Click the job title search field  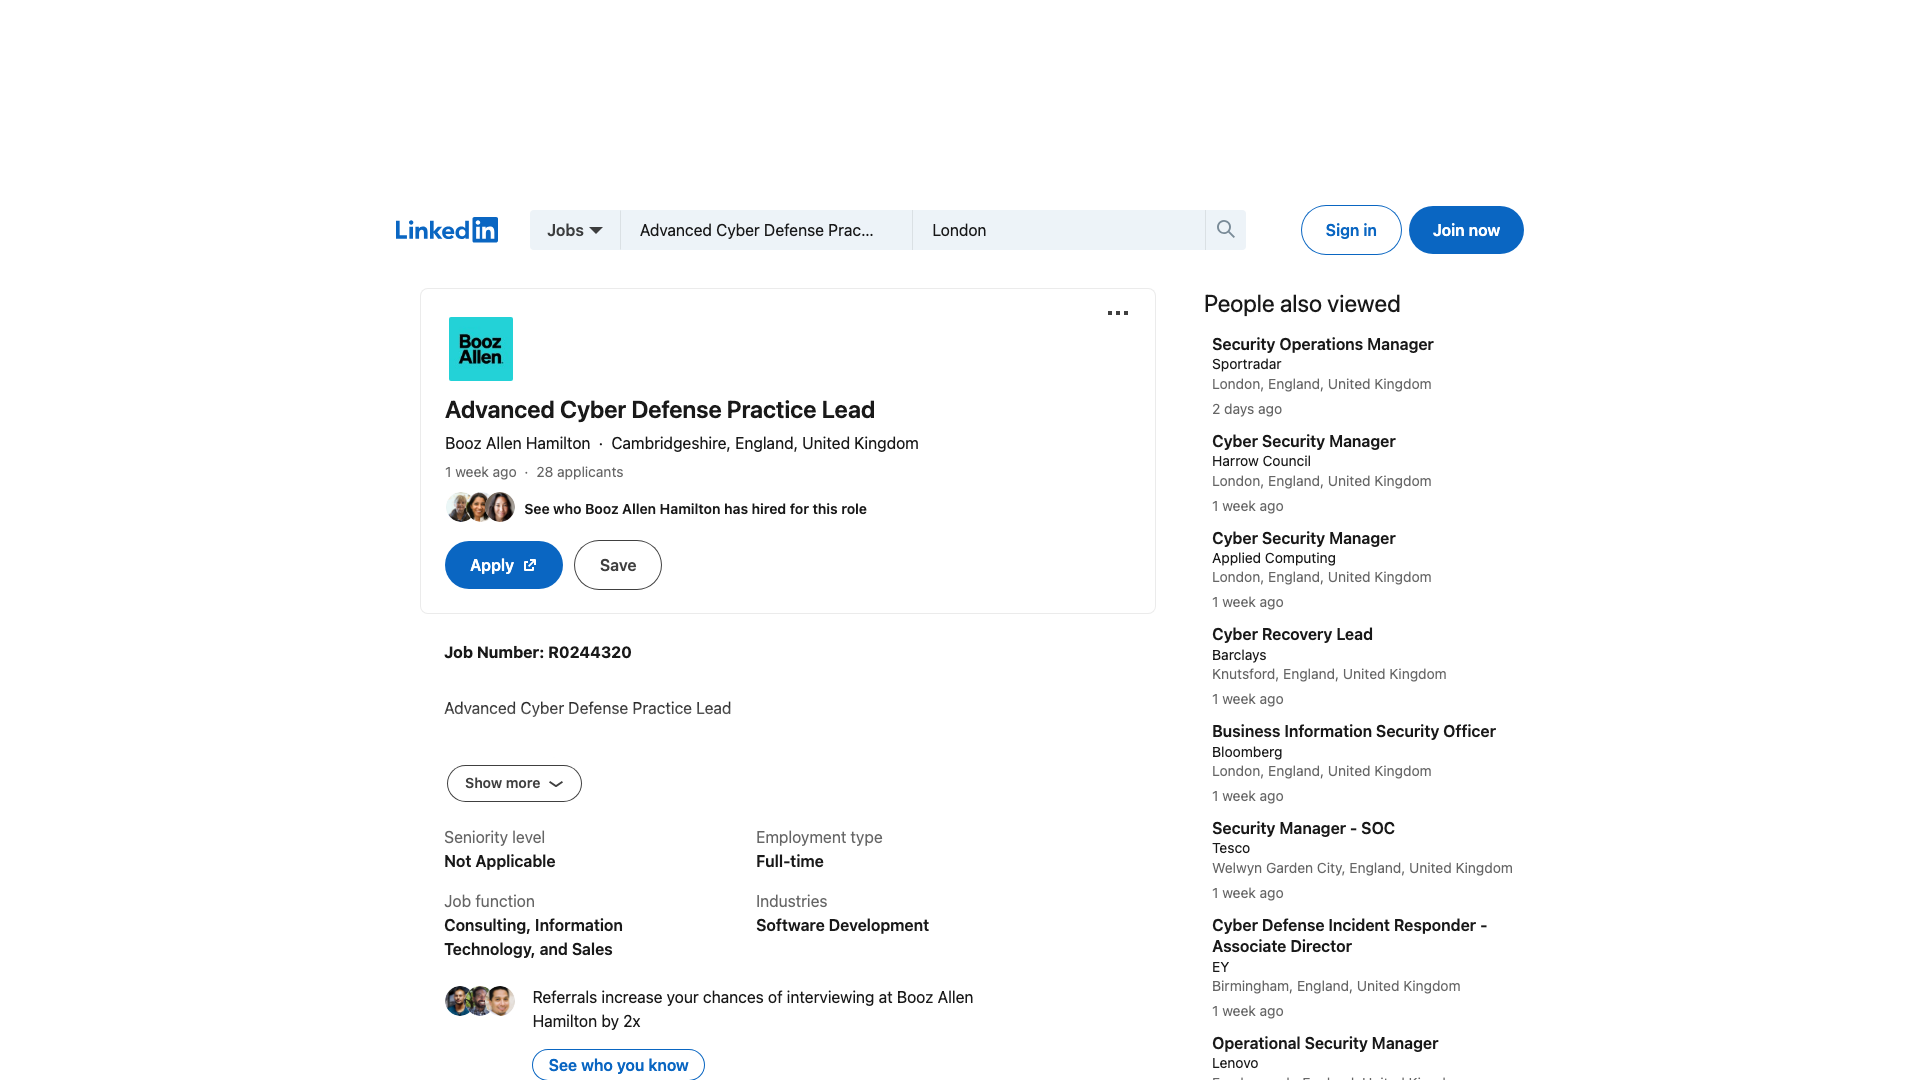766,230
